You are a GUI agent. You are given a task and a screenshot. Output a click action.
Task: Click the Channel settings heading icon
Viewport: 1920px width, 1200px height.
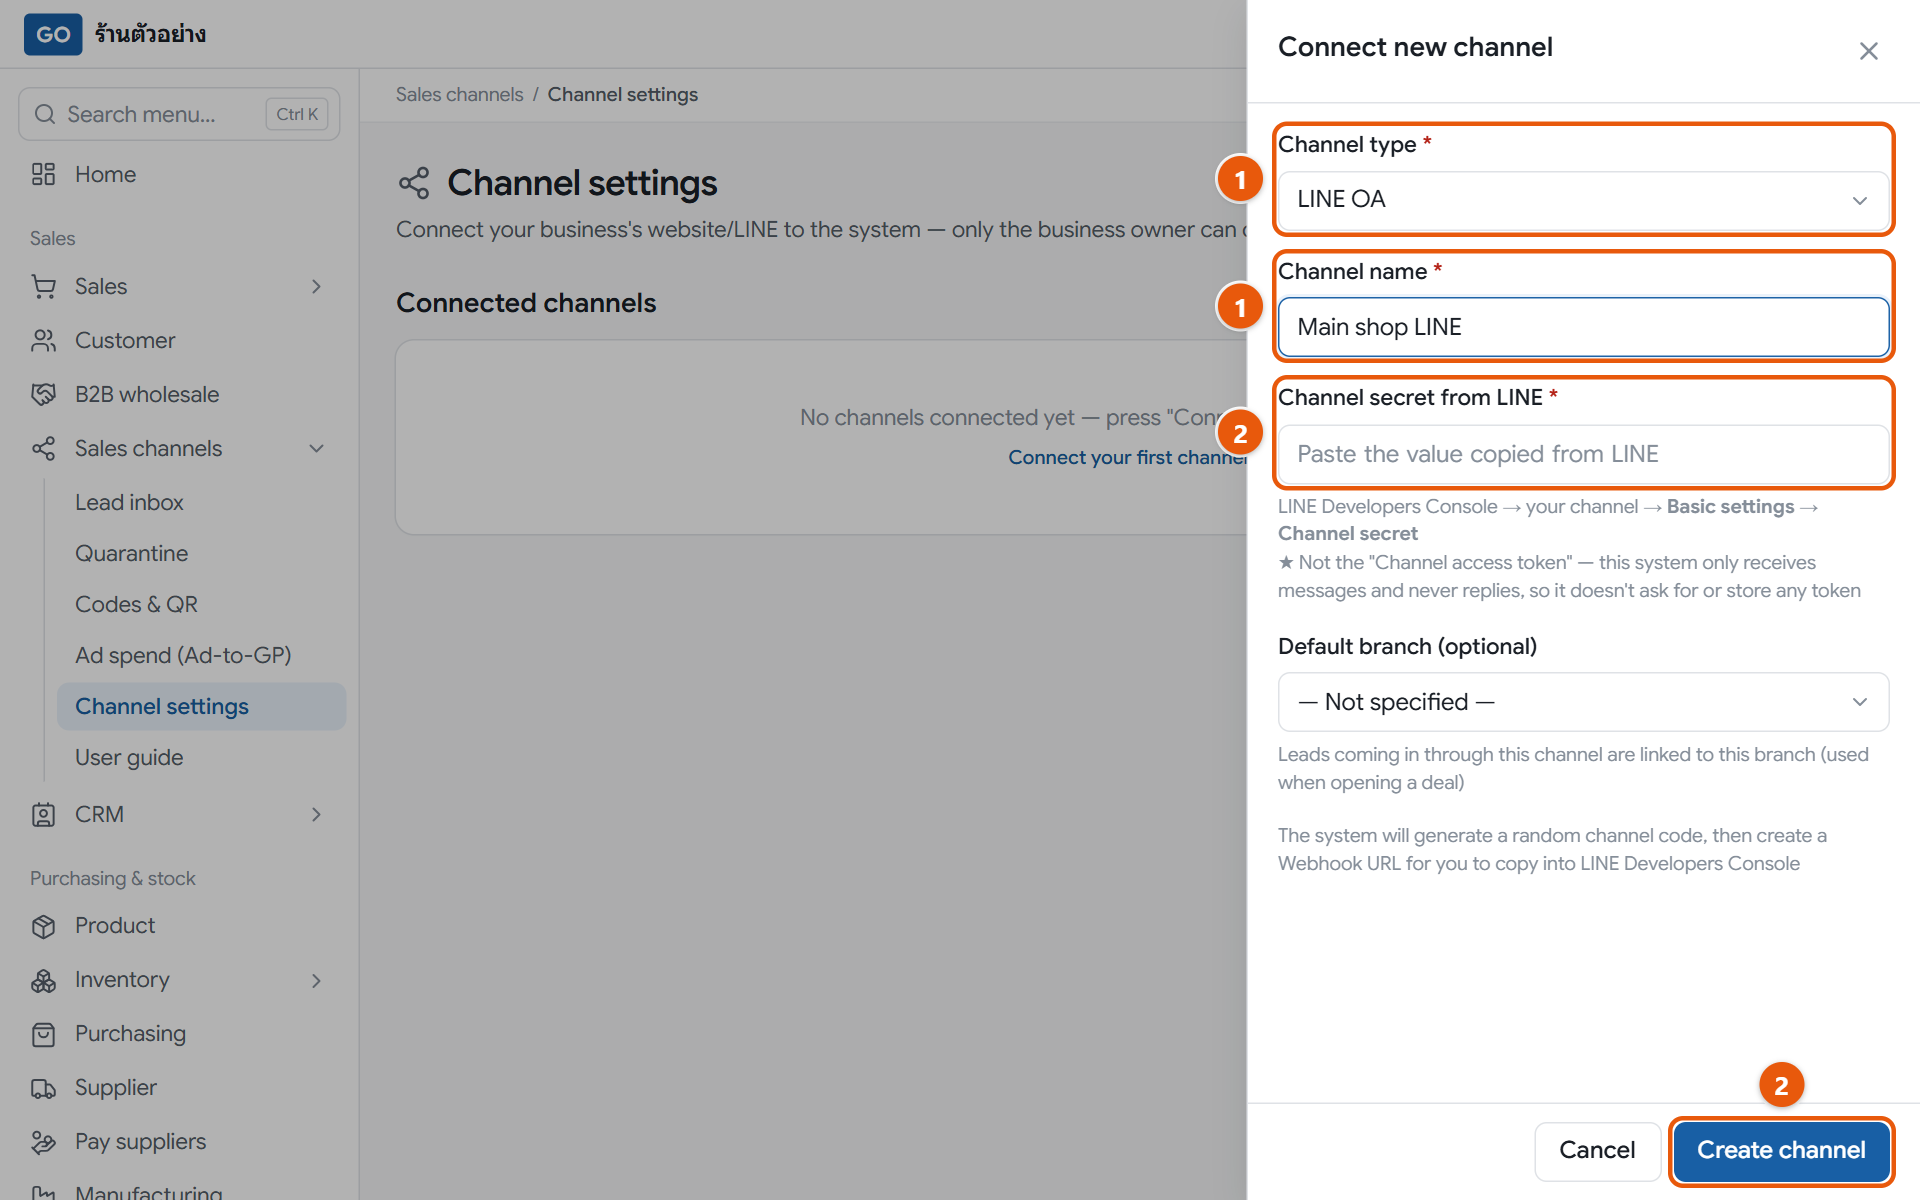click(x=414, y=183)
